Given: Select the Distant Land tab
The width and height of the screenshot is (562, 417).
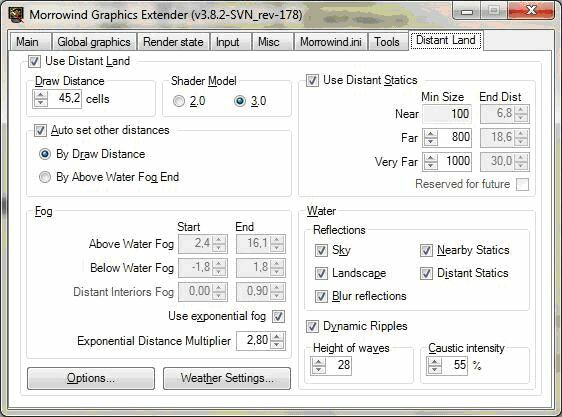Looking at the screenshot, I should [446, 40].
